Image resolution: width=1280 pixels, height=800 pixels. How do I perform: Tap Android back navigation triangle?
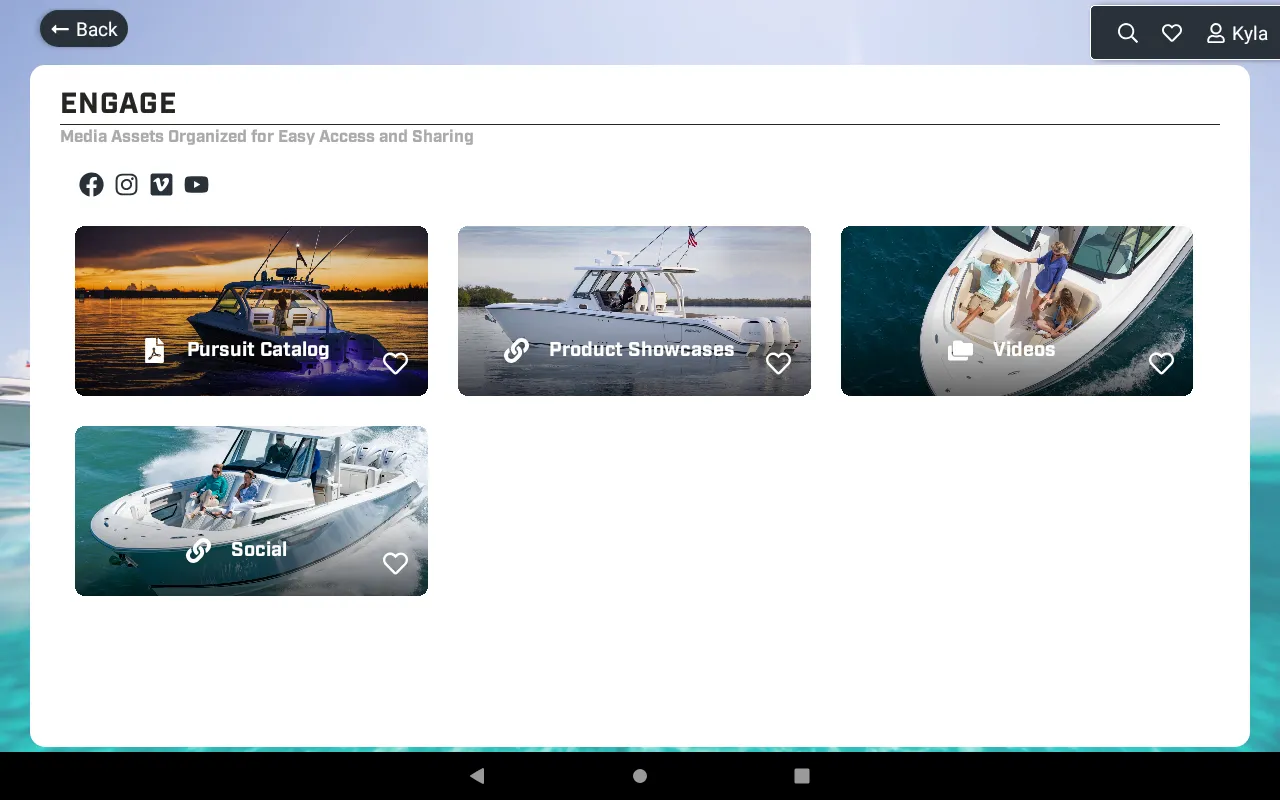pyautogui.click(x=477, y=775)
